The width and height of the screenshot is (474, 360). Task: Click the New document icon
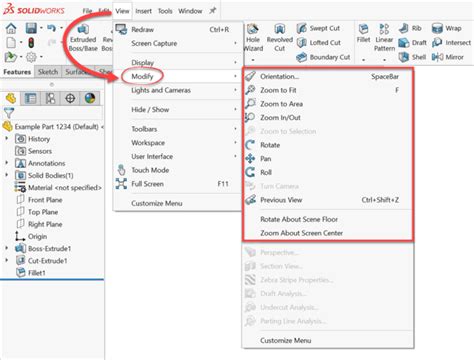click(x=11, y=43)
